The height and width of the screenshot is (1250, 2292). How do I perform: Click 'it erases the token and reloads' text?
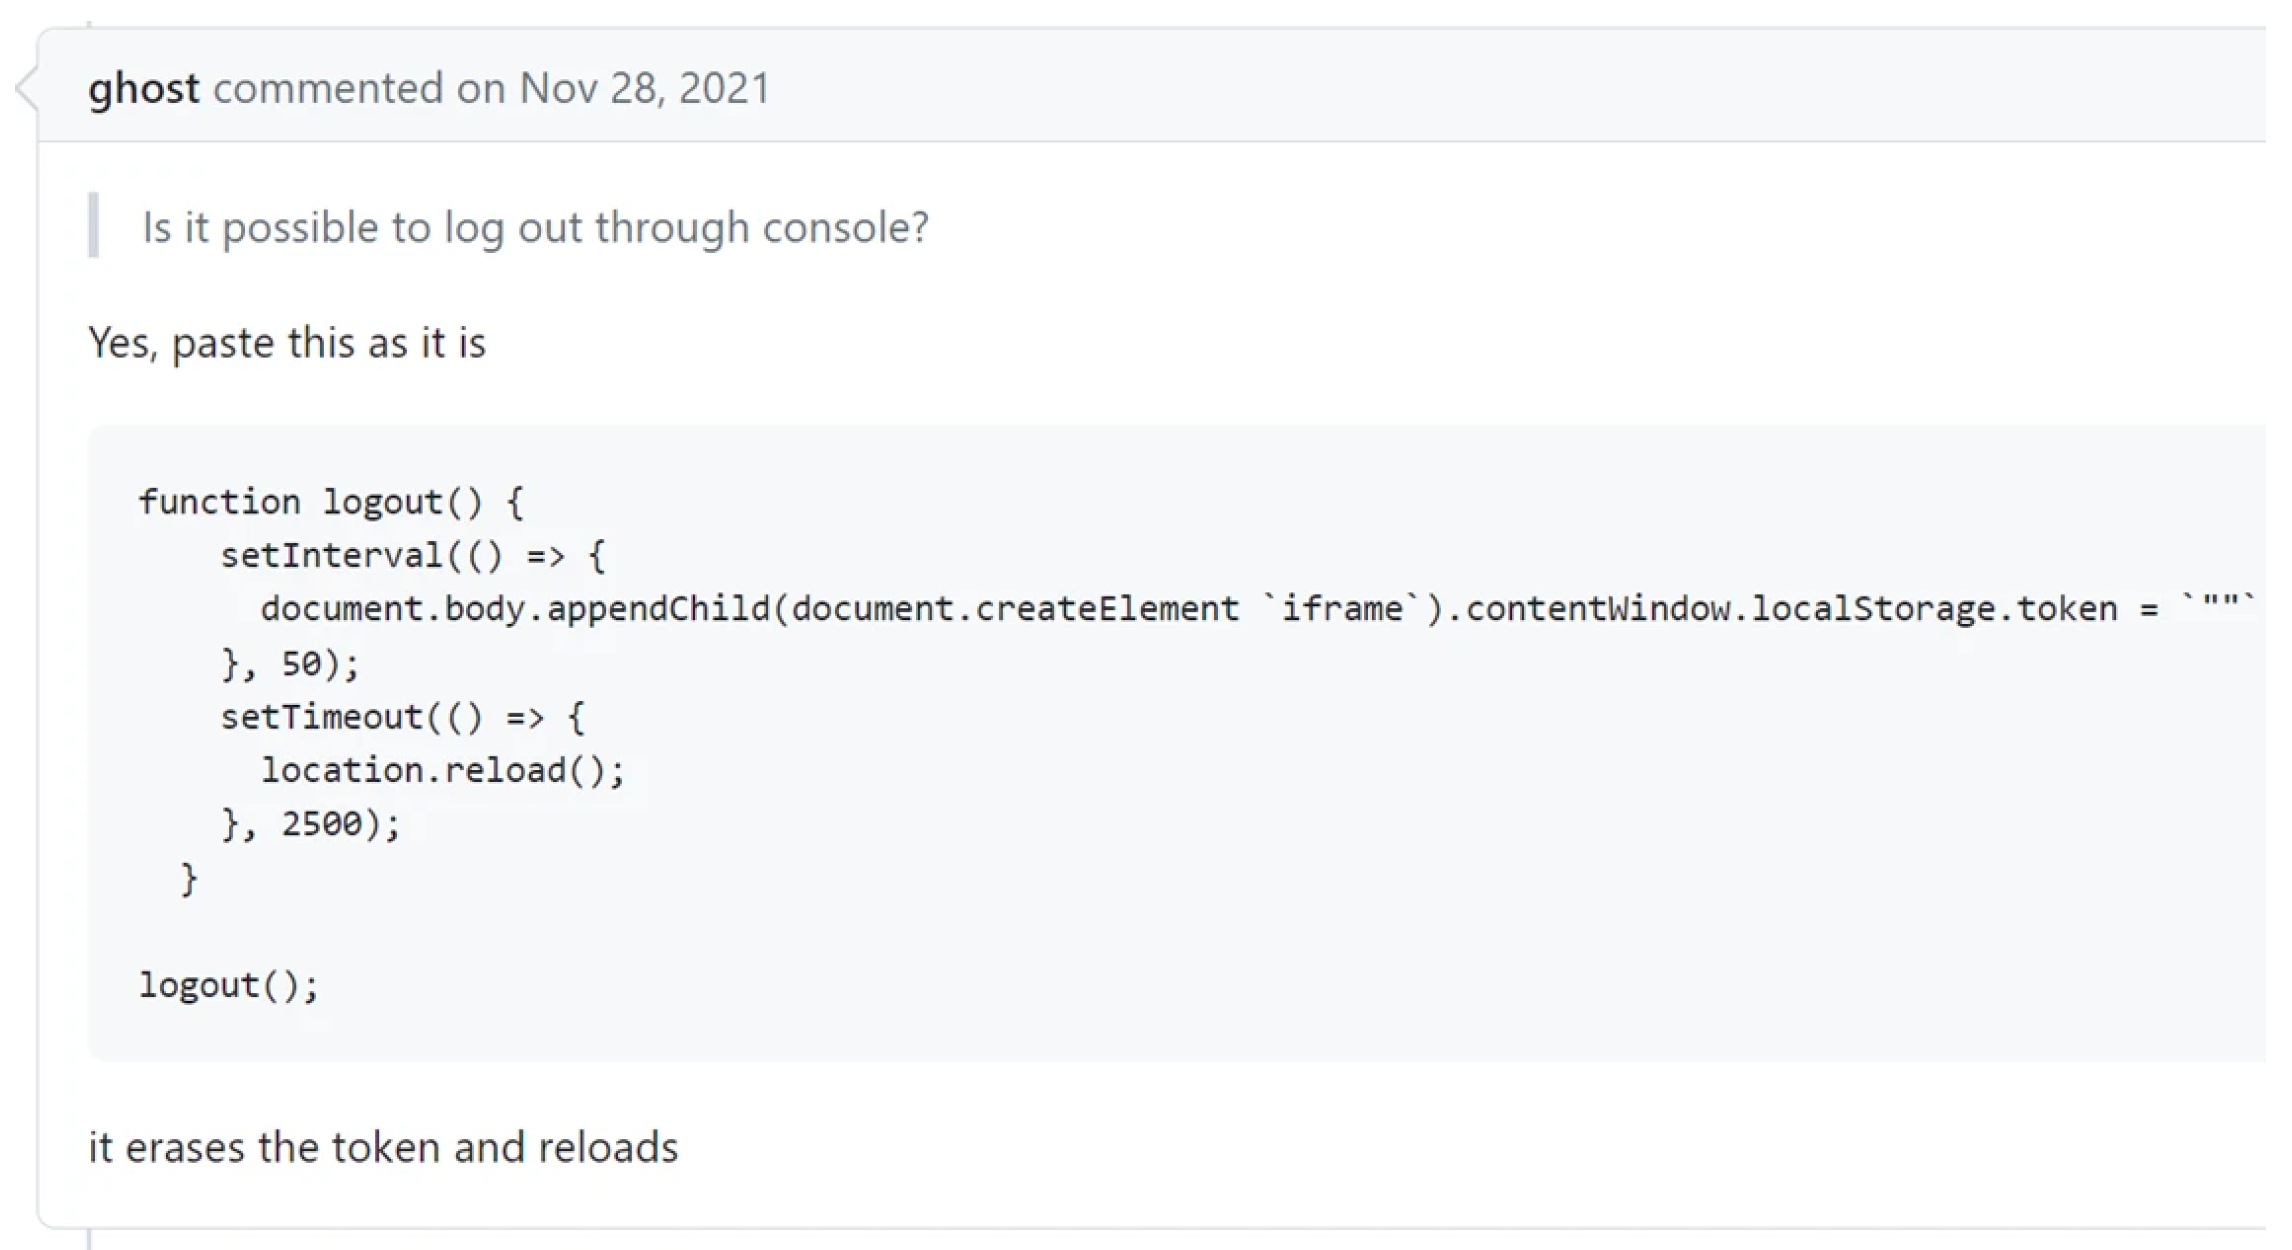(x=383, y=1147)
